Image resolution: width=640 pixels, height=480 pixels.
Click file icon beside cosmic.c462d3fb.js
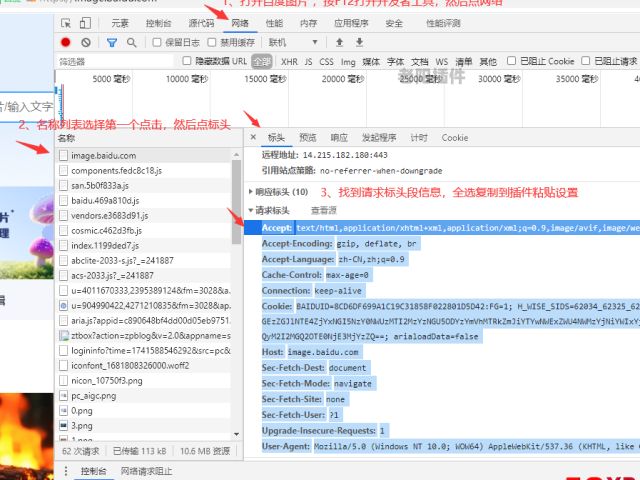point(63,231)
